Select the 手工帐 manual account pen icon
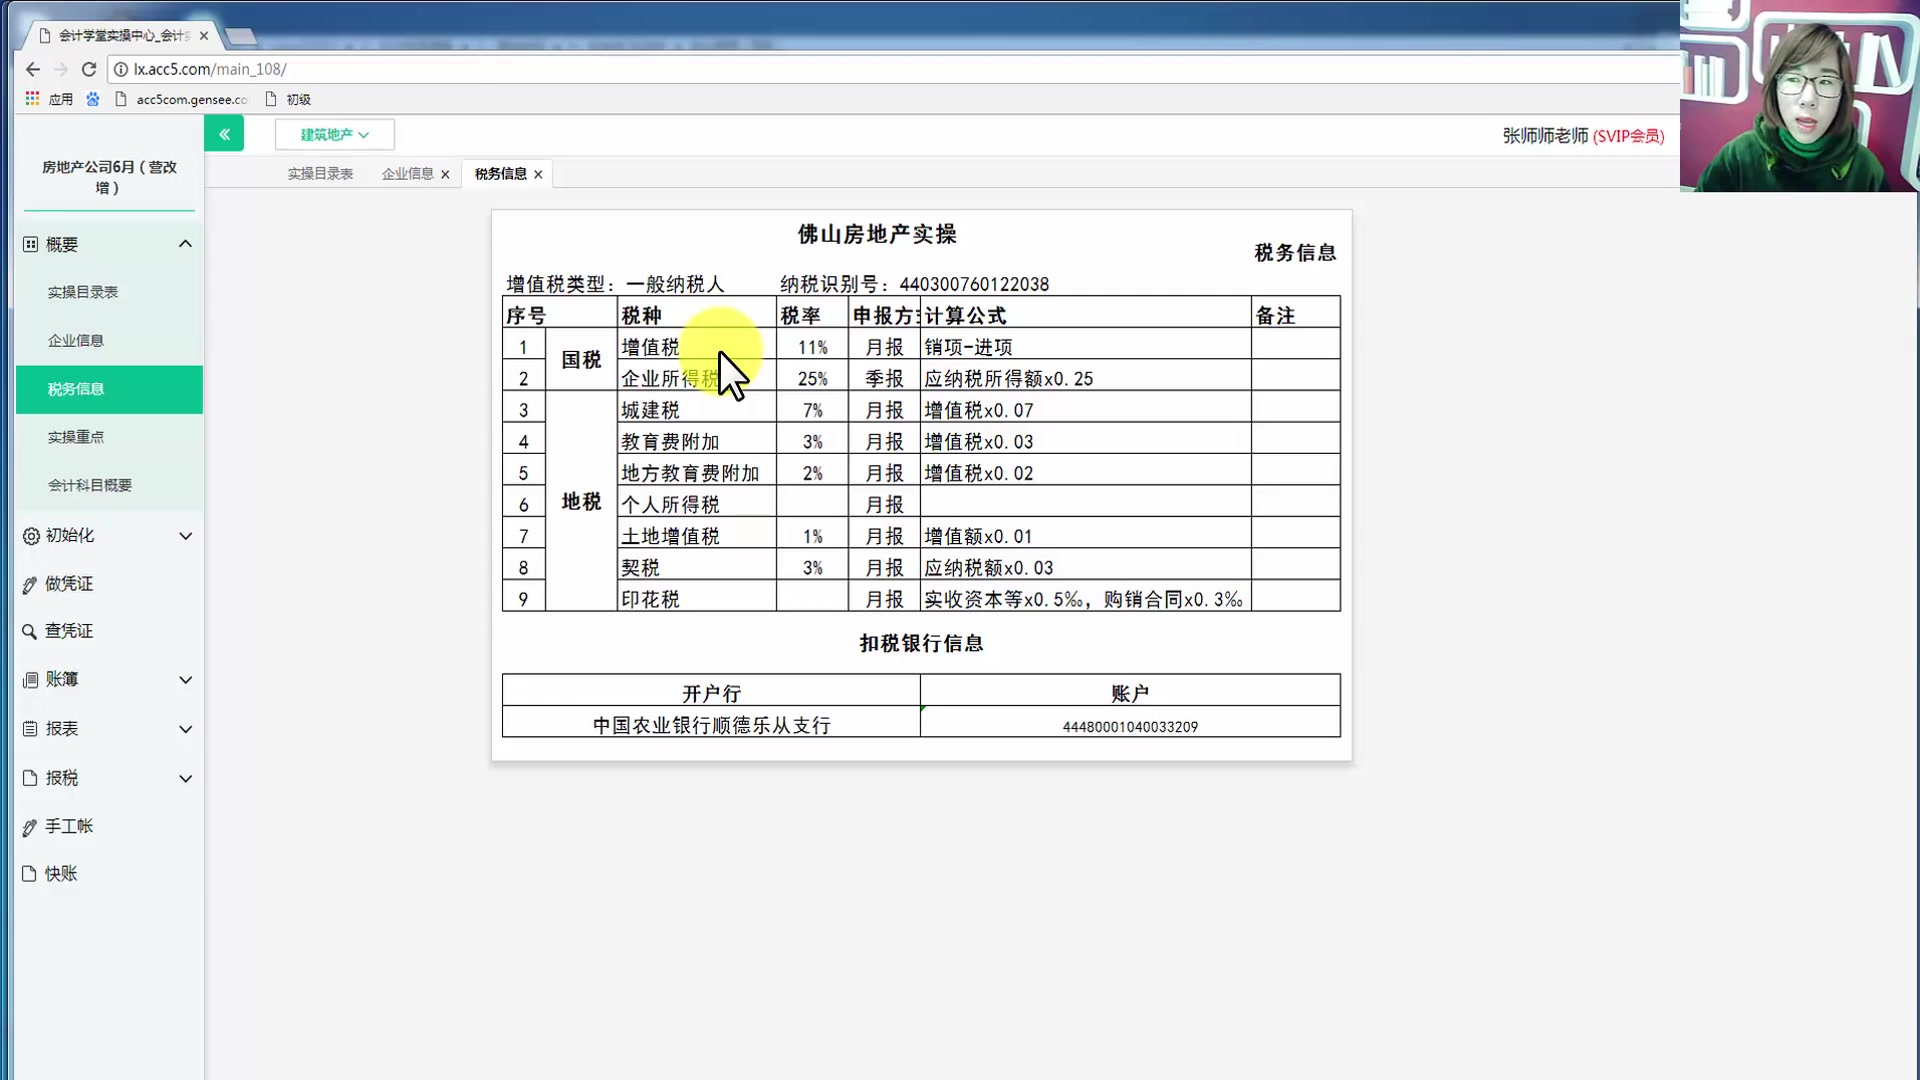1920x1080 pixels. tap(29, 826)
